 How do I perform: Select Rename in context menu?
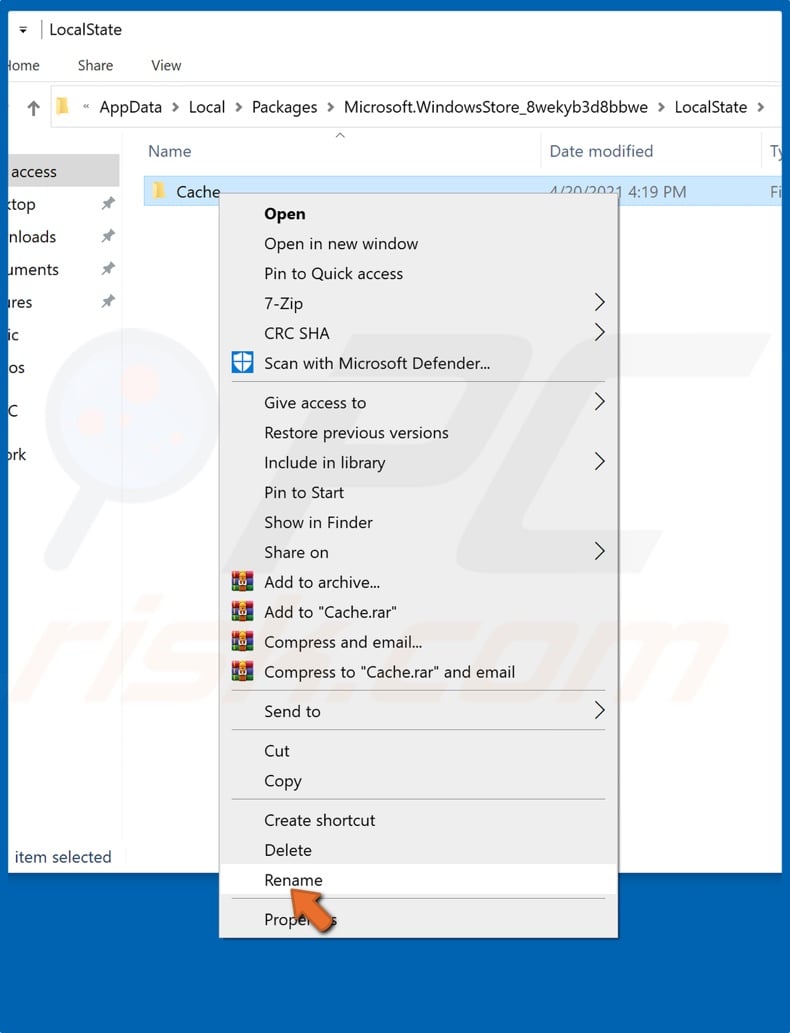(293, 880)
